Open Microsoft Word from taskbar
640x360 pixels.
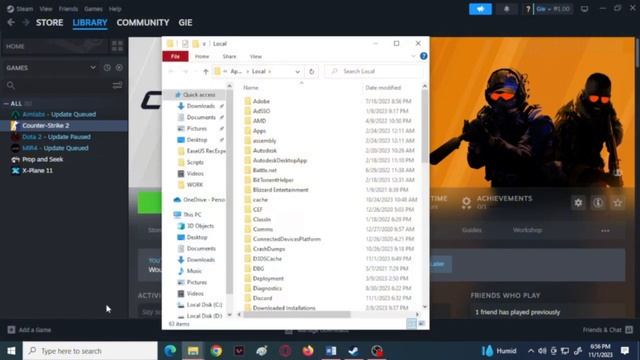331,351
